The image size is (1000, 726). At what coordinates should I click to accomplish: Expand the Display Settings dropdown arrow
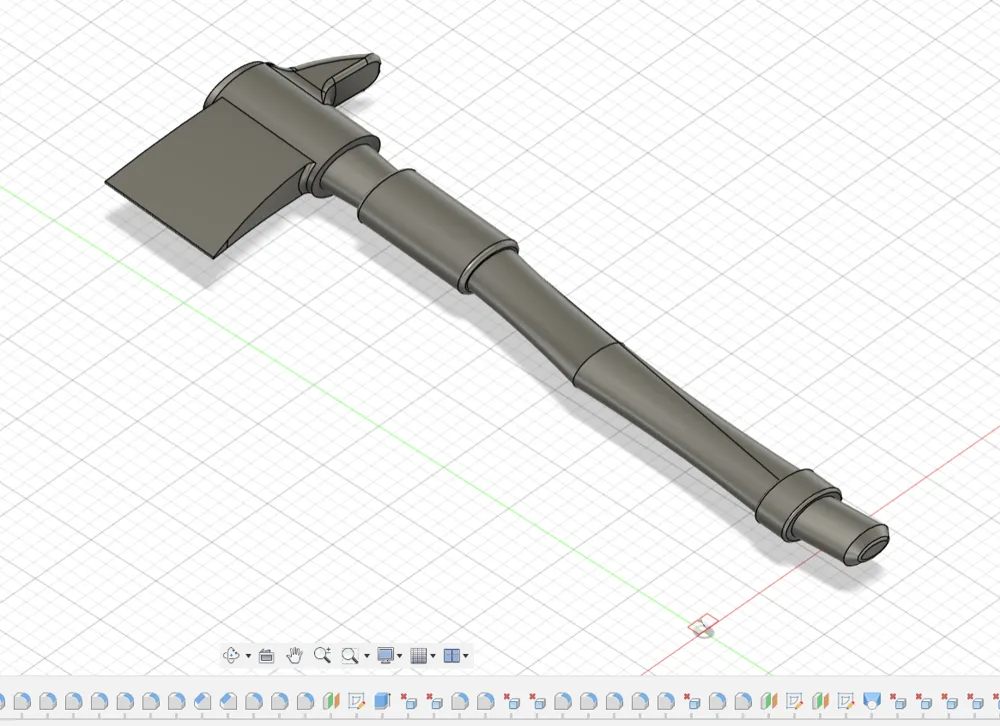pyautogui.click(x=400, y=656)
